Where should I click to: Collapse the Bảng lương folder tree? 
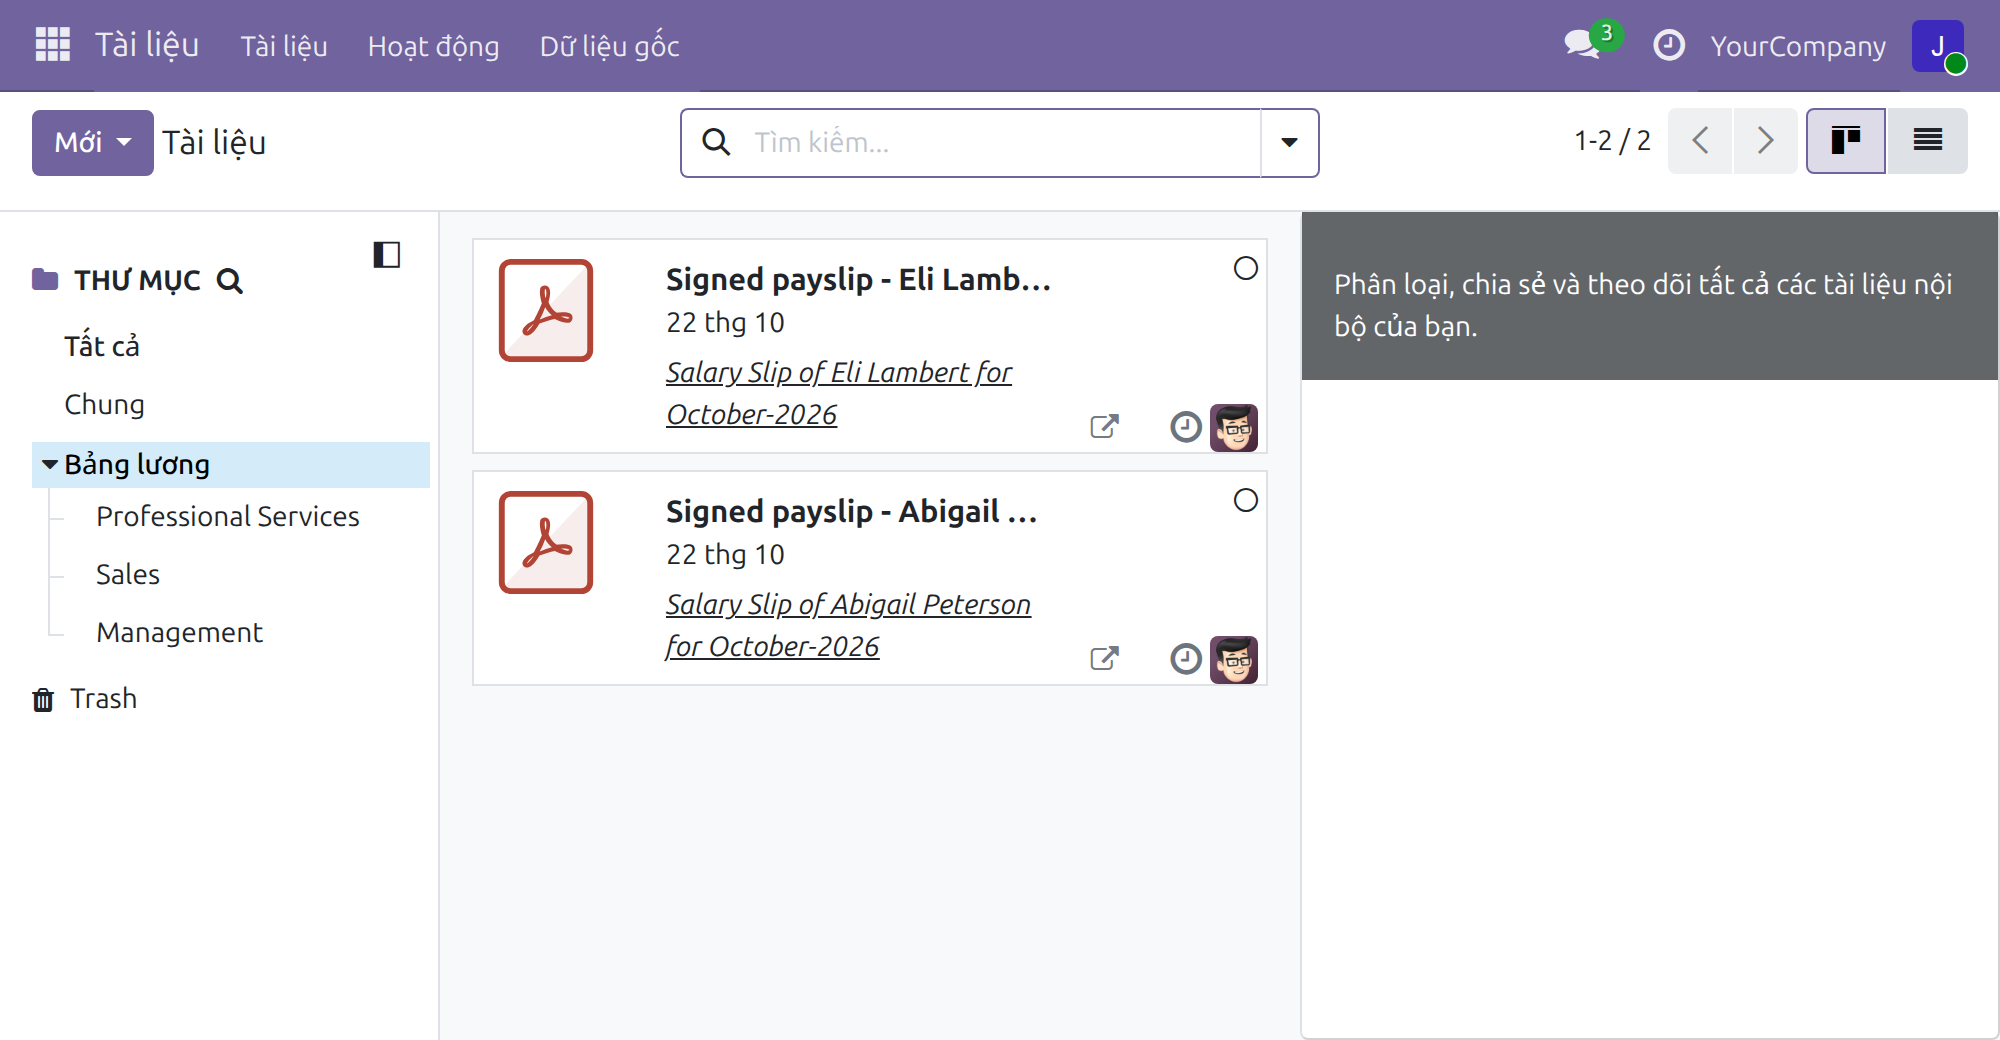click(49, 465)
